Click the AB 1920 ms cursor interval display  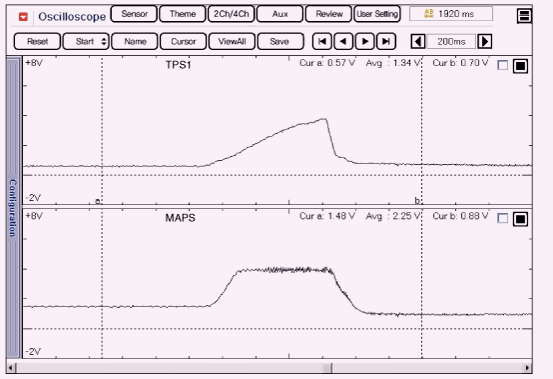tap(451, 14)
